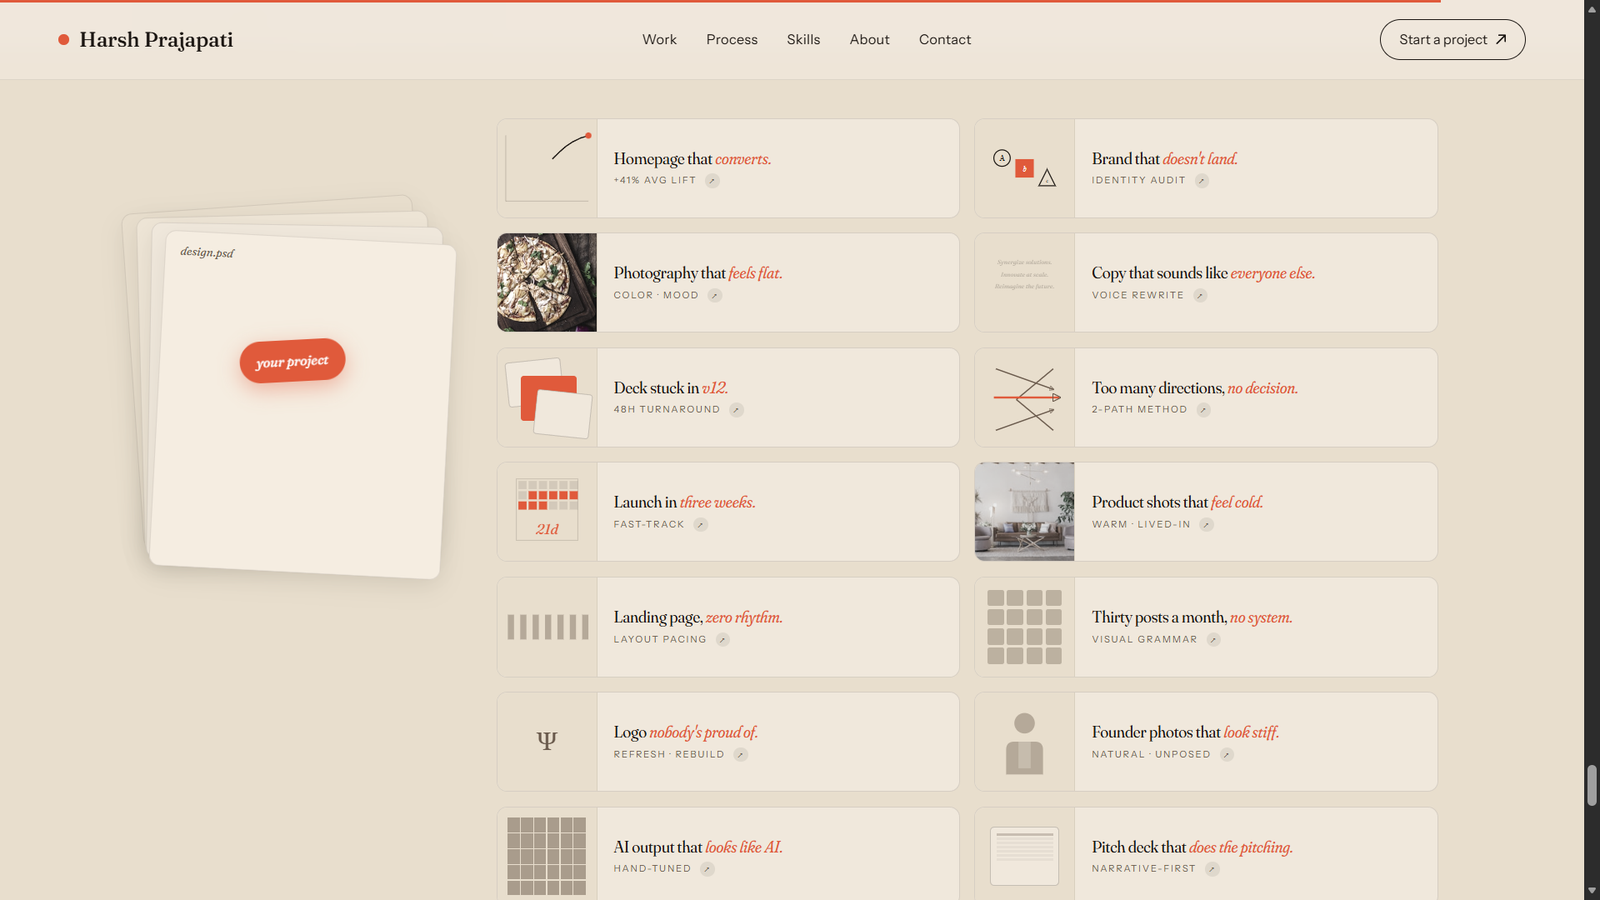
Task: Click the arrow icon next to FAST-TRACK
Action: click(x=700, y=525)
